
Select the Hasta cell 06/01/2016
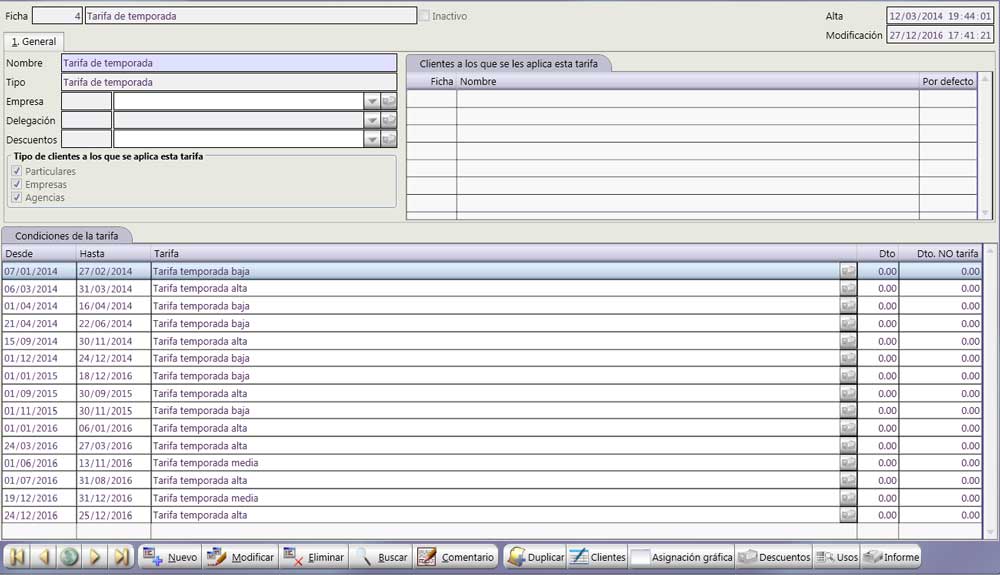tap(114, 428)
